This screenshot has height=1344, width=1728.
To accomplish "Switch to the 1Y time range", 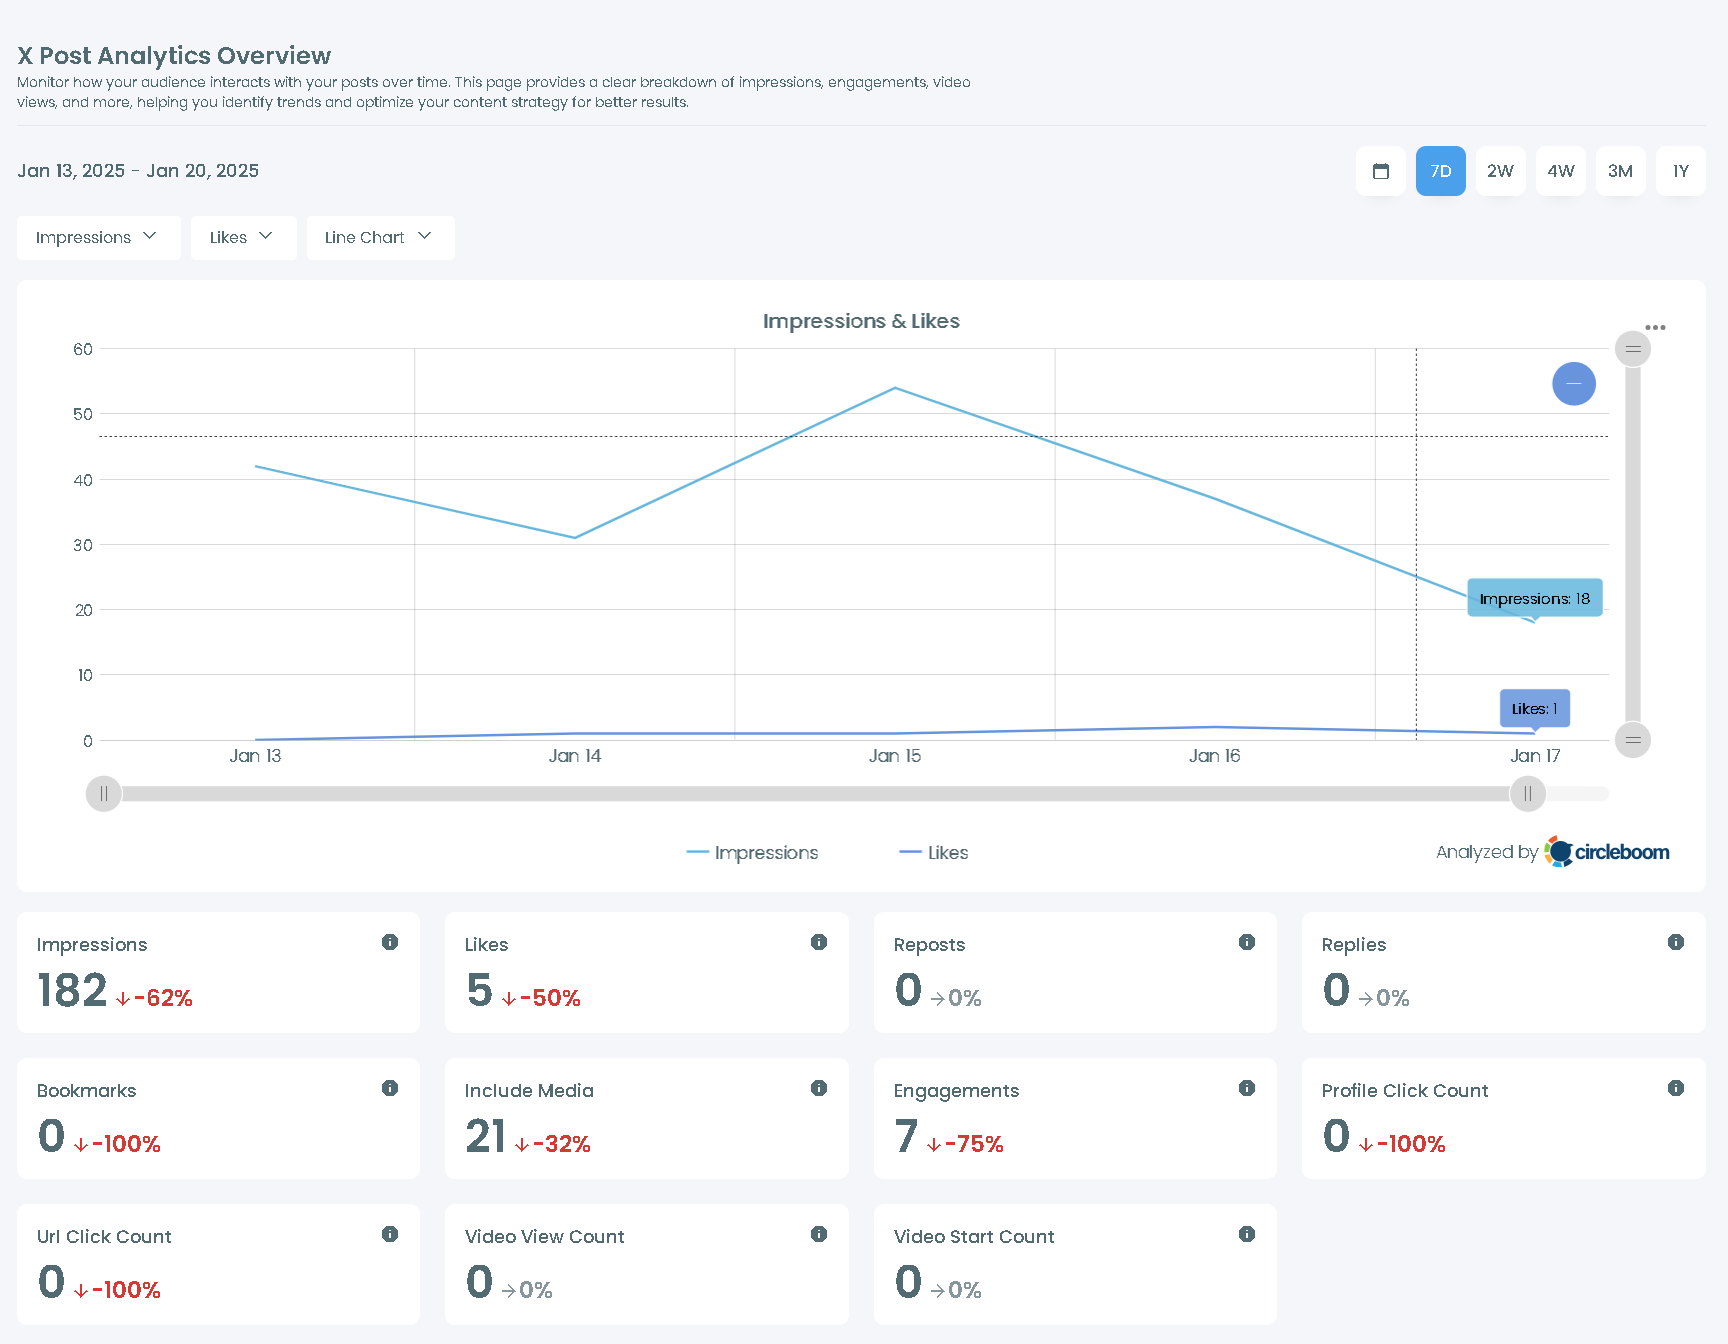I will pos(1680,171).
